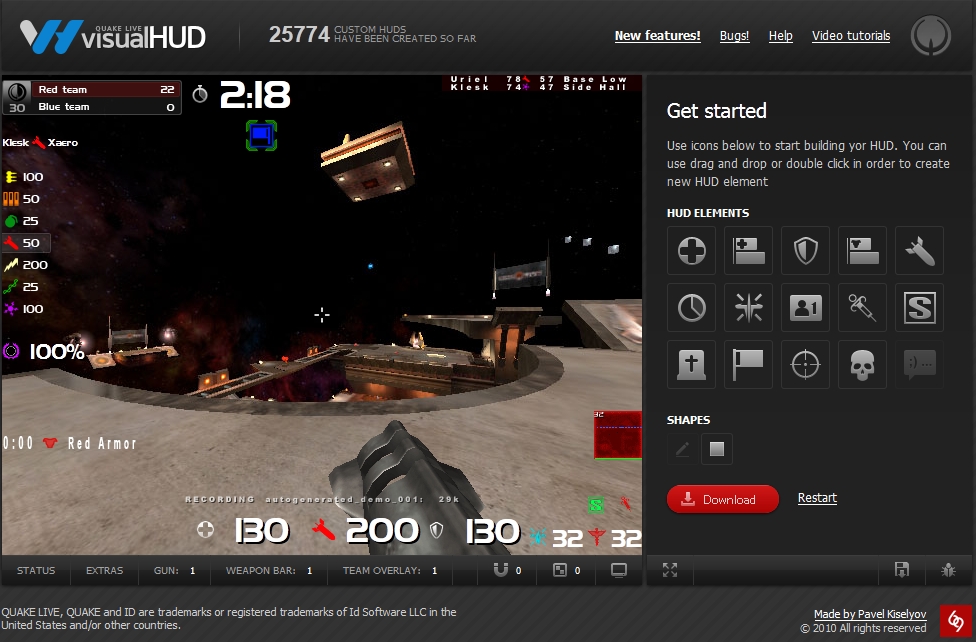
Task: Select the ammo value 200 in preview
Action: [x=382, y=531]
